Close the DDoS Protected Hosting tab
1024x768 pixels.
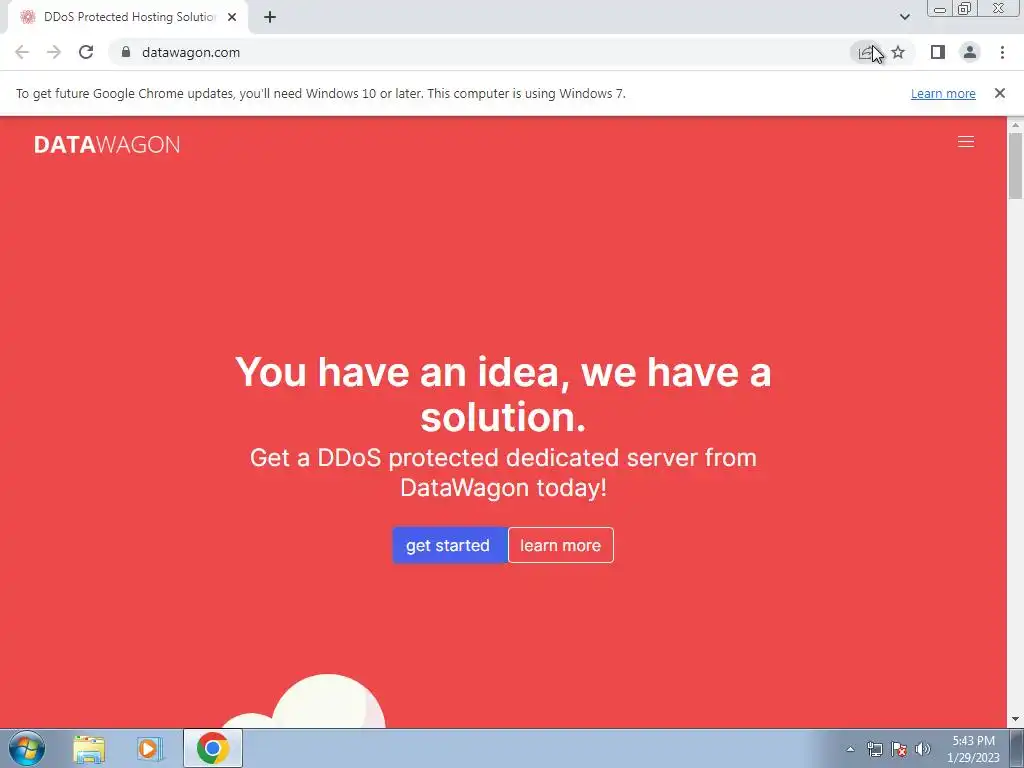pyautogui.click(x=232, y=18)
